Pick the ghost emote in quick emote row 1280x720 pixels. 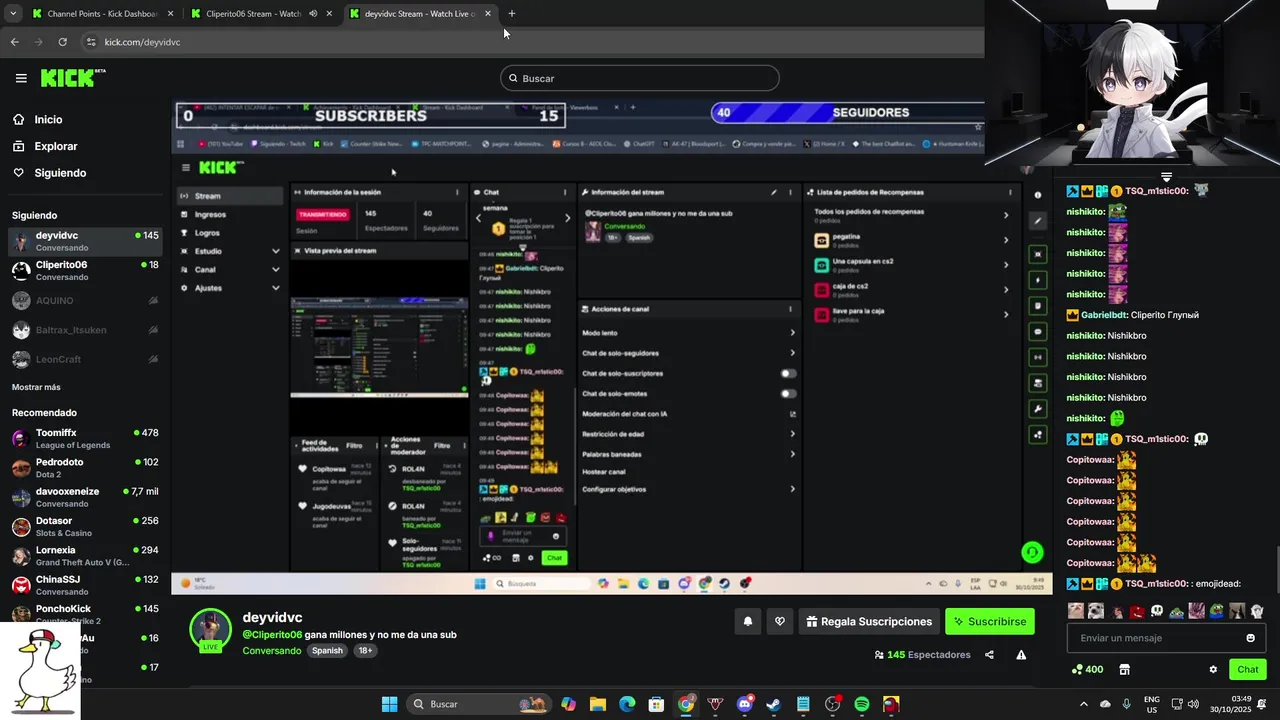[1257, 611]
